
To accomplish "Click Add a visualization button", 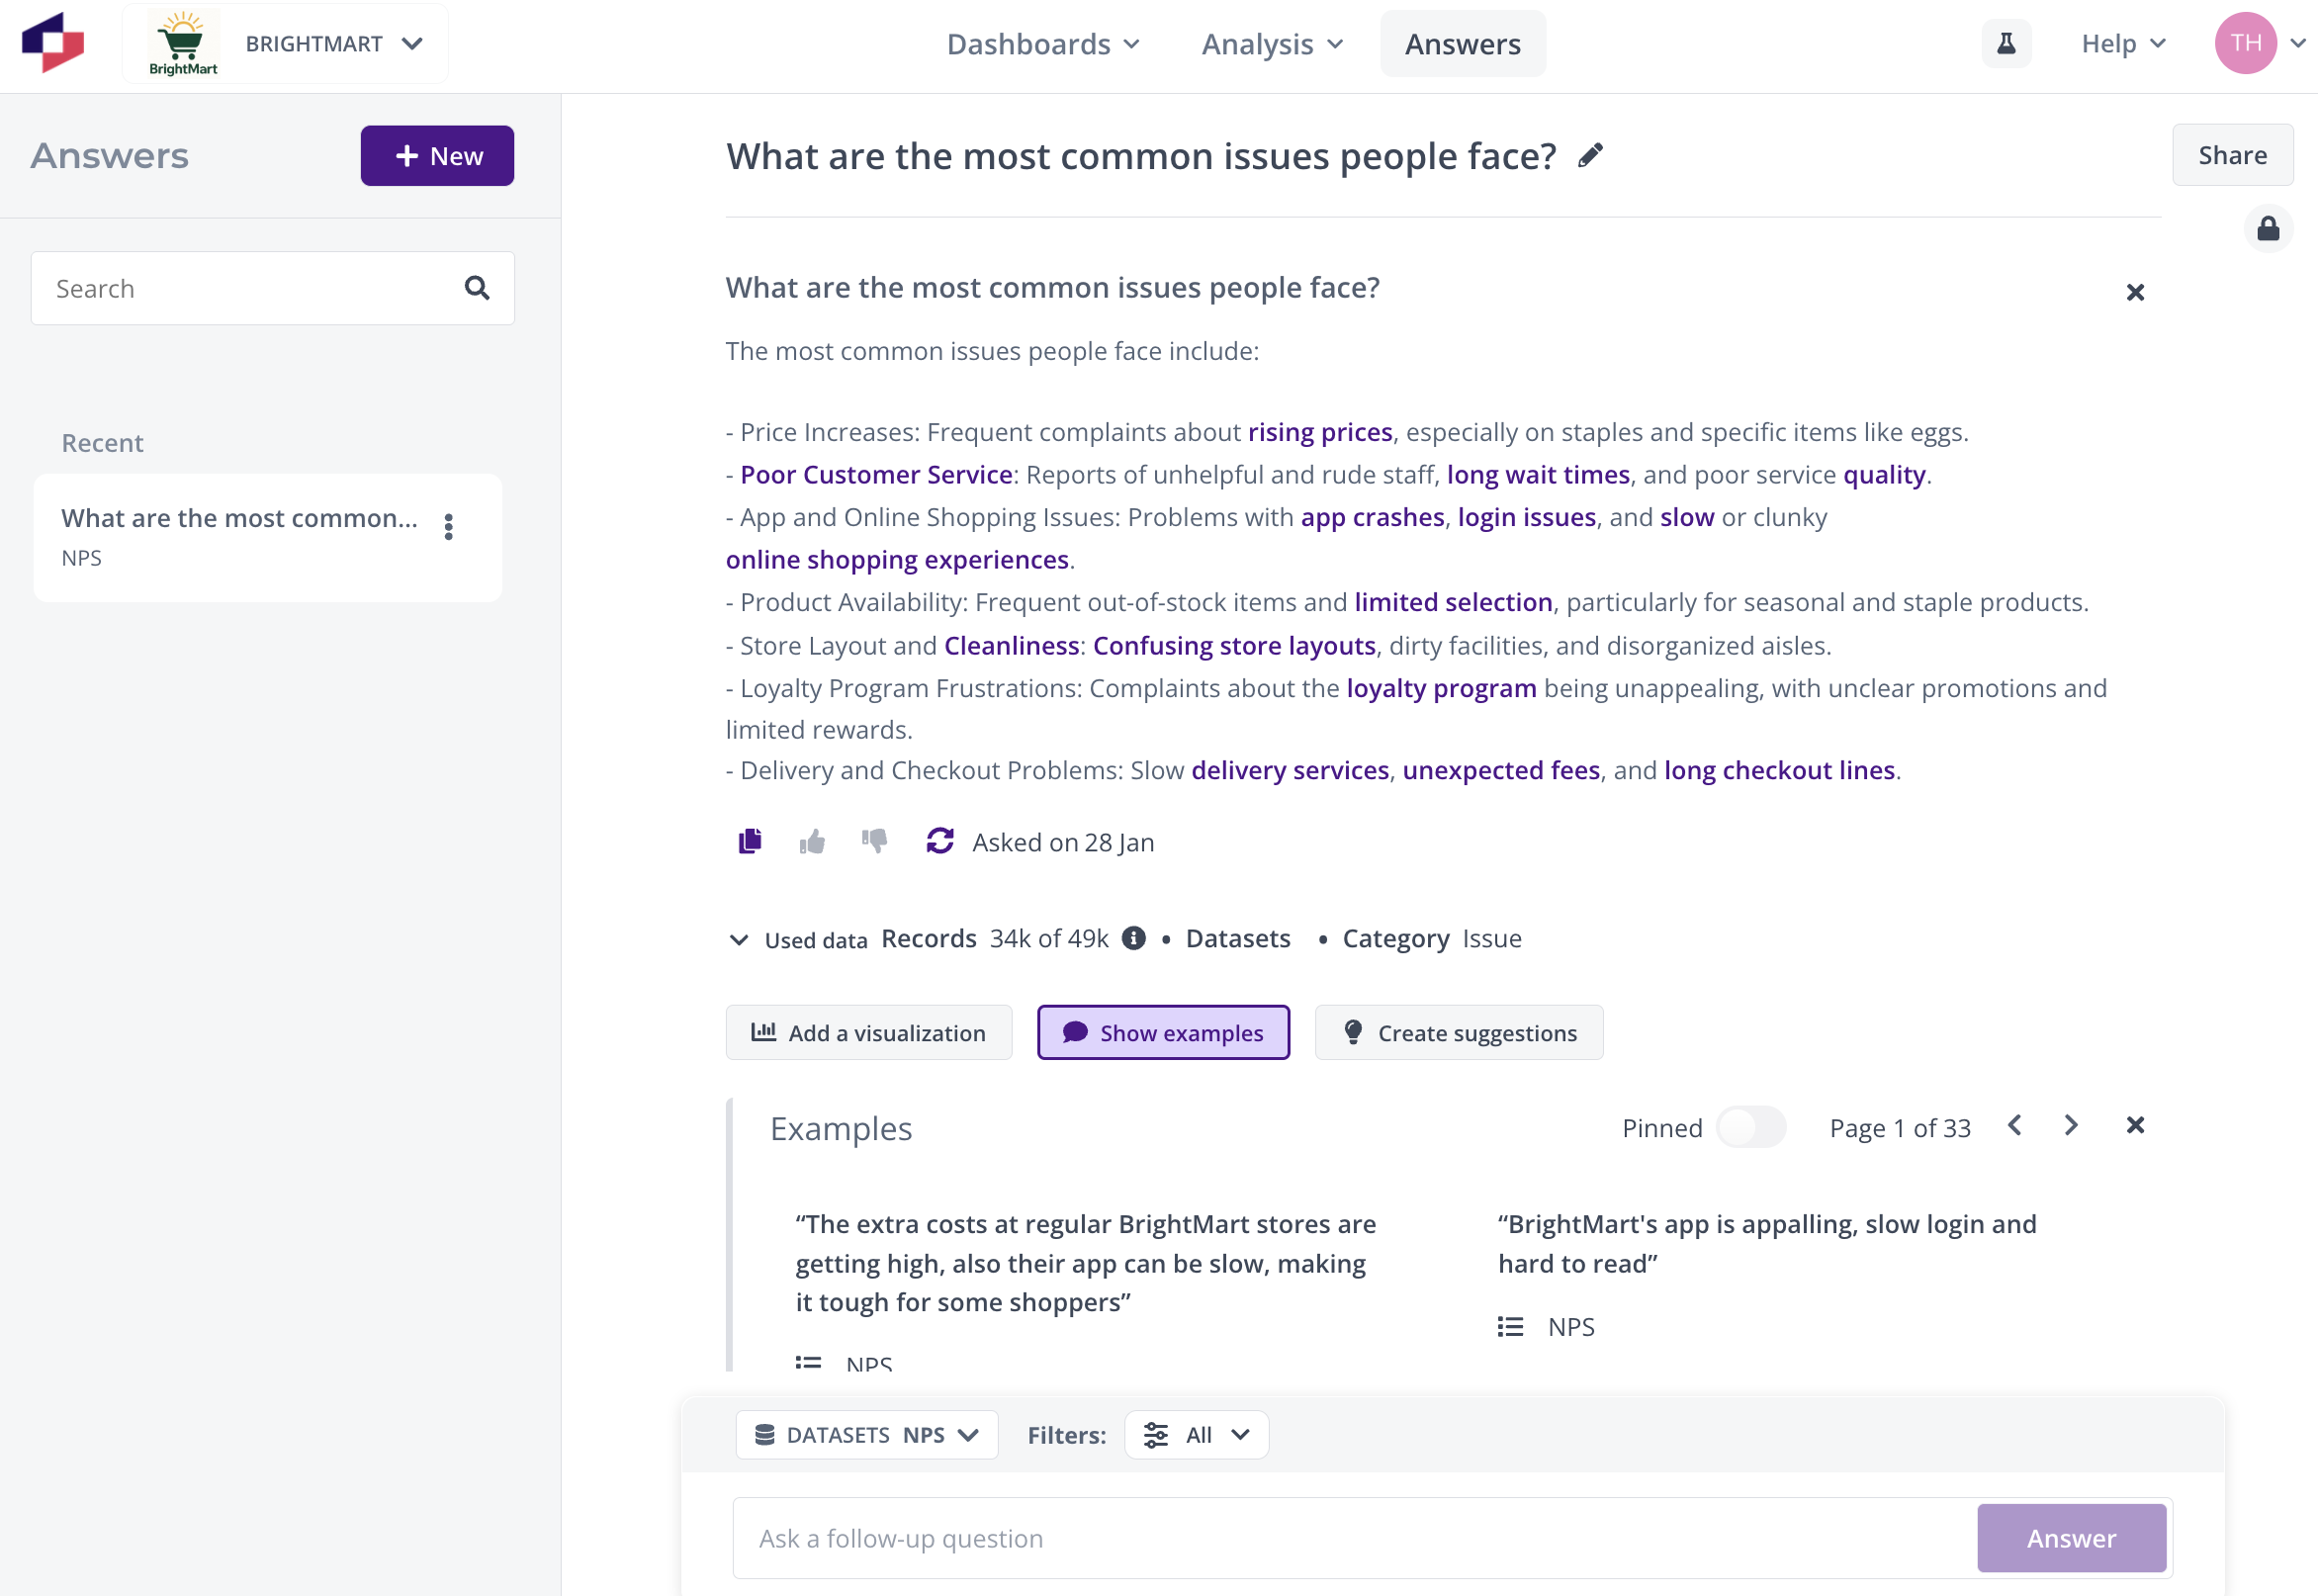I will pos(869,1032).
